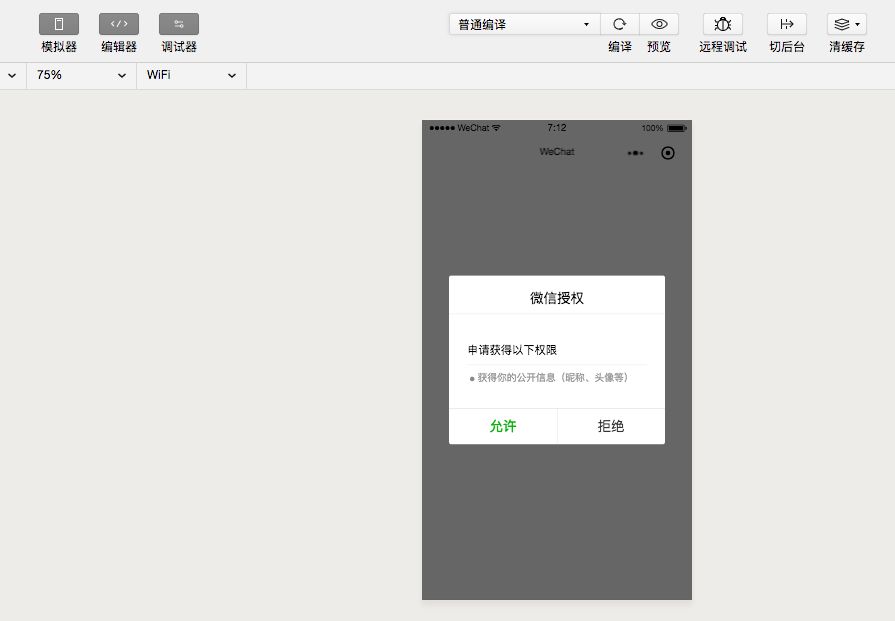The height and width of the screenshot is (621, 895).
Task: Click the compile refresh icon
Action: [x=619, y=24]
